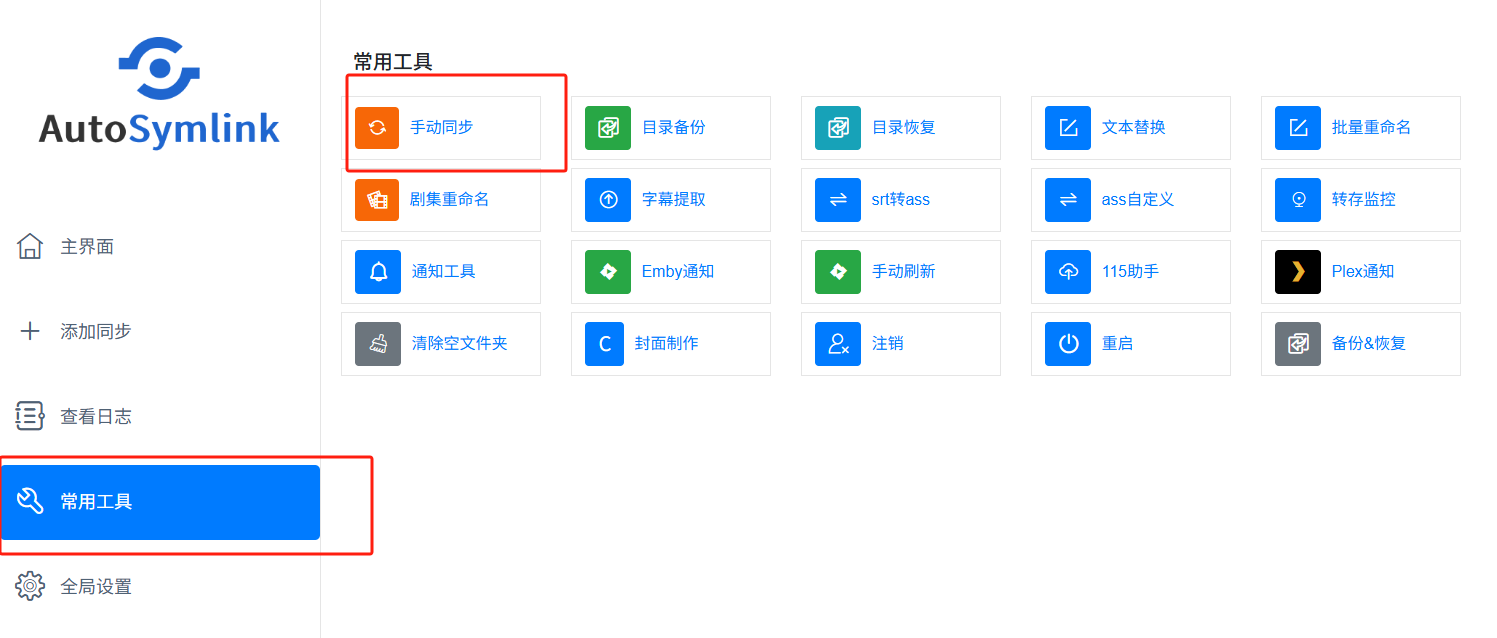The width and height of the screenshot is (1497, 638).
Task: Click the 常用工具 page heading
Action: (x=393, y=62)
